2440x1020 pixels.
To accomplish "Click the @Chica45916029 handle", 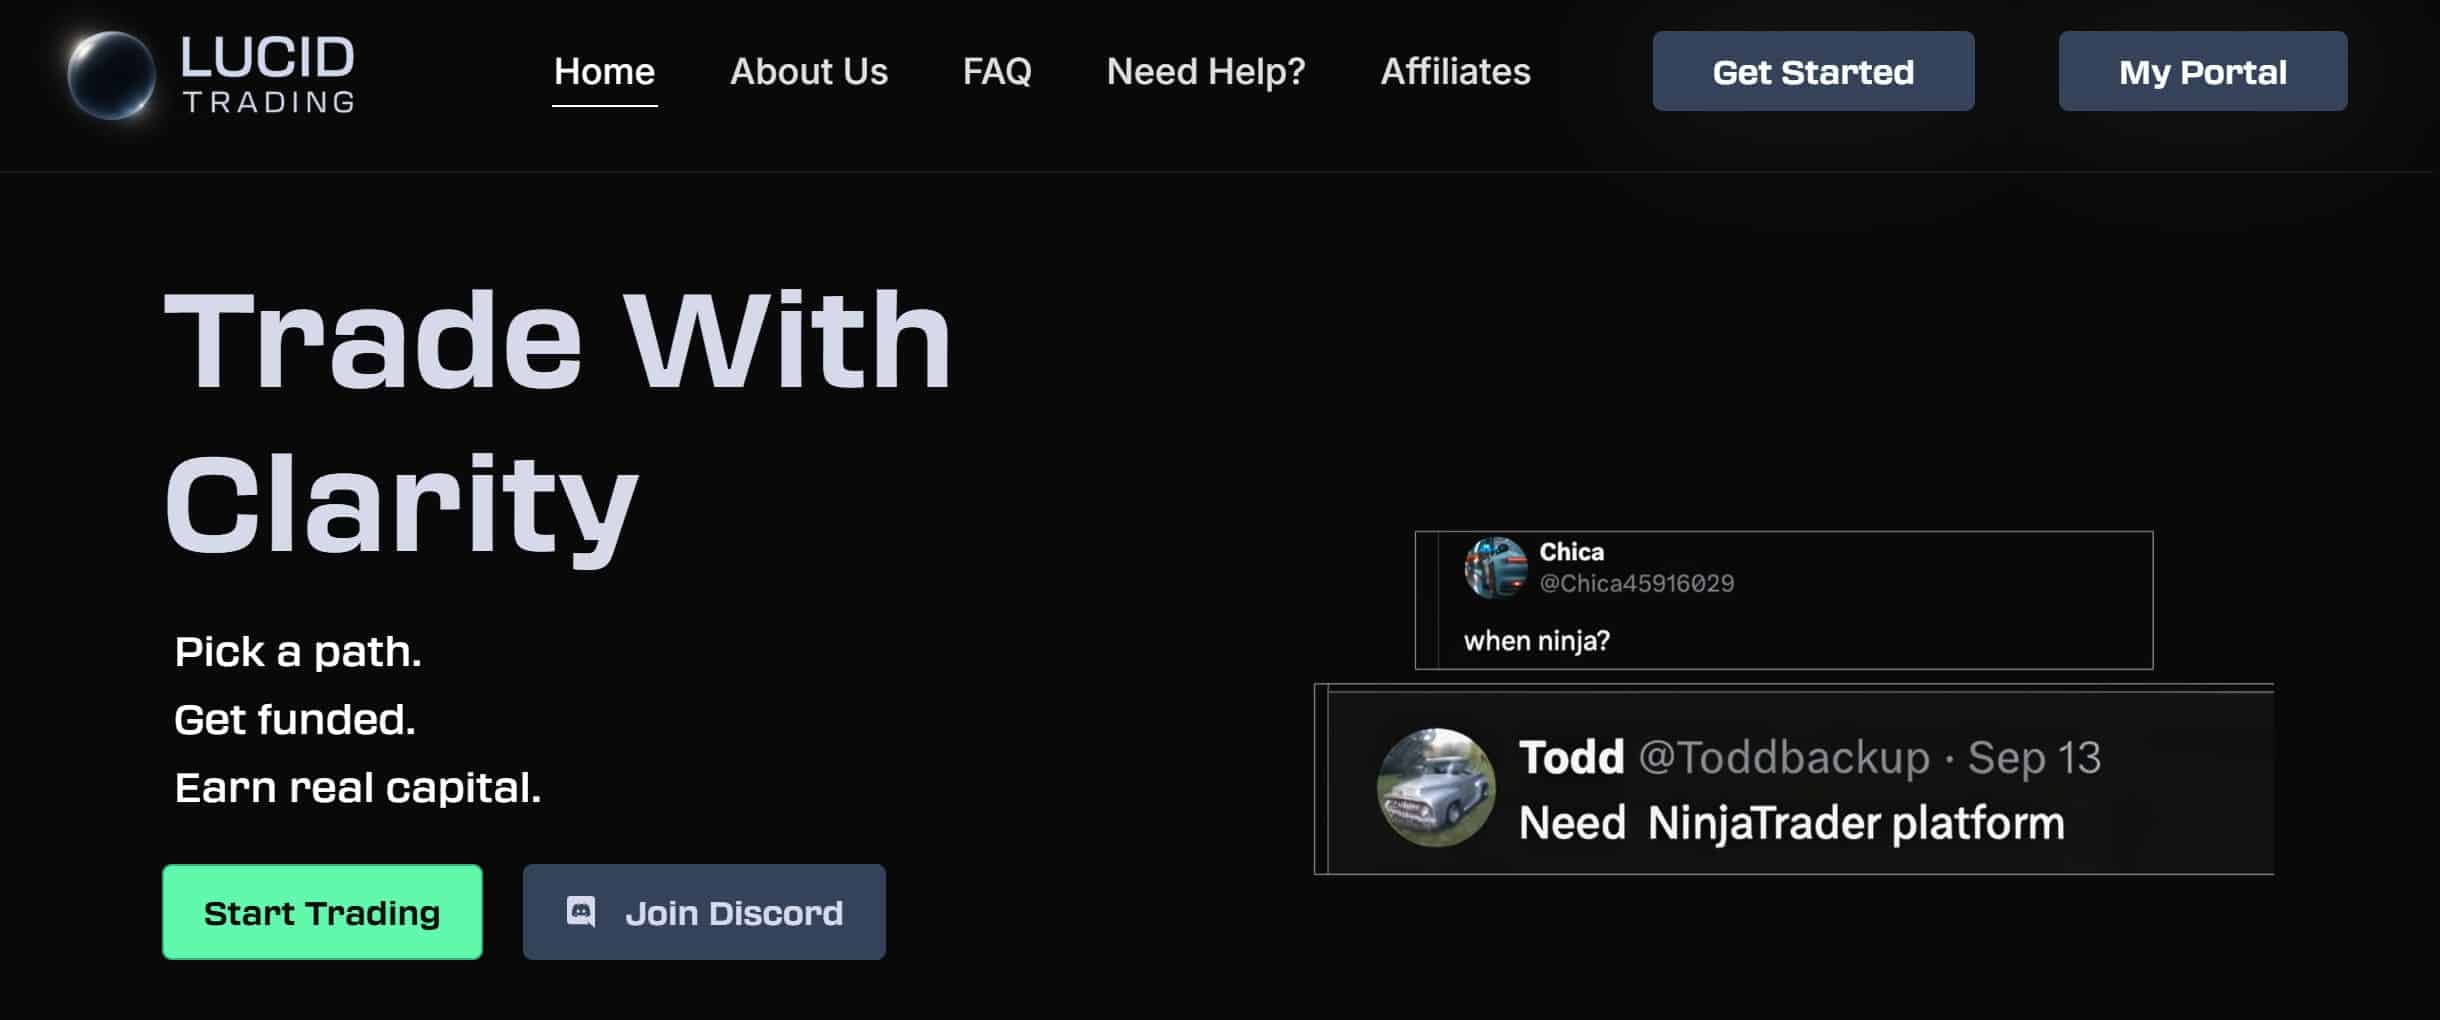I will (1636, 584).
